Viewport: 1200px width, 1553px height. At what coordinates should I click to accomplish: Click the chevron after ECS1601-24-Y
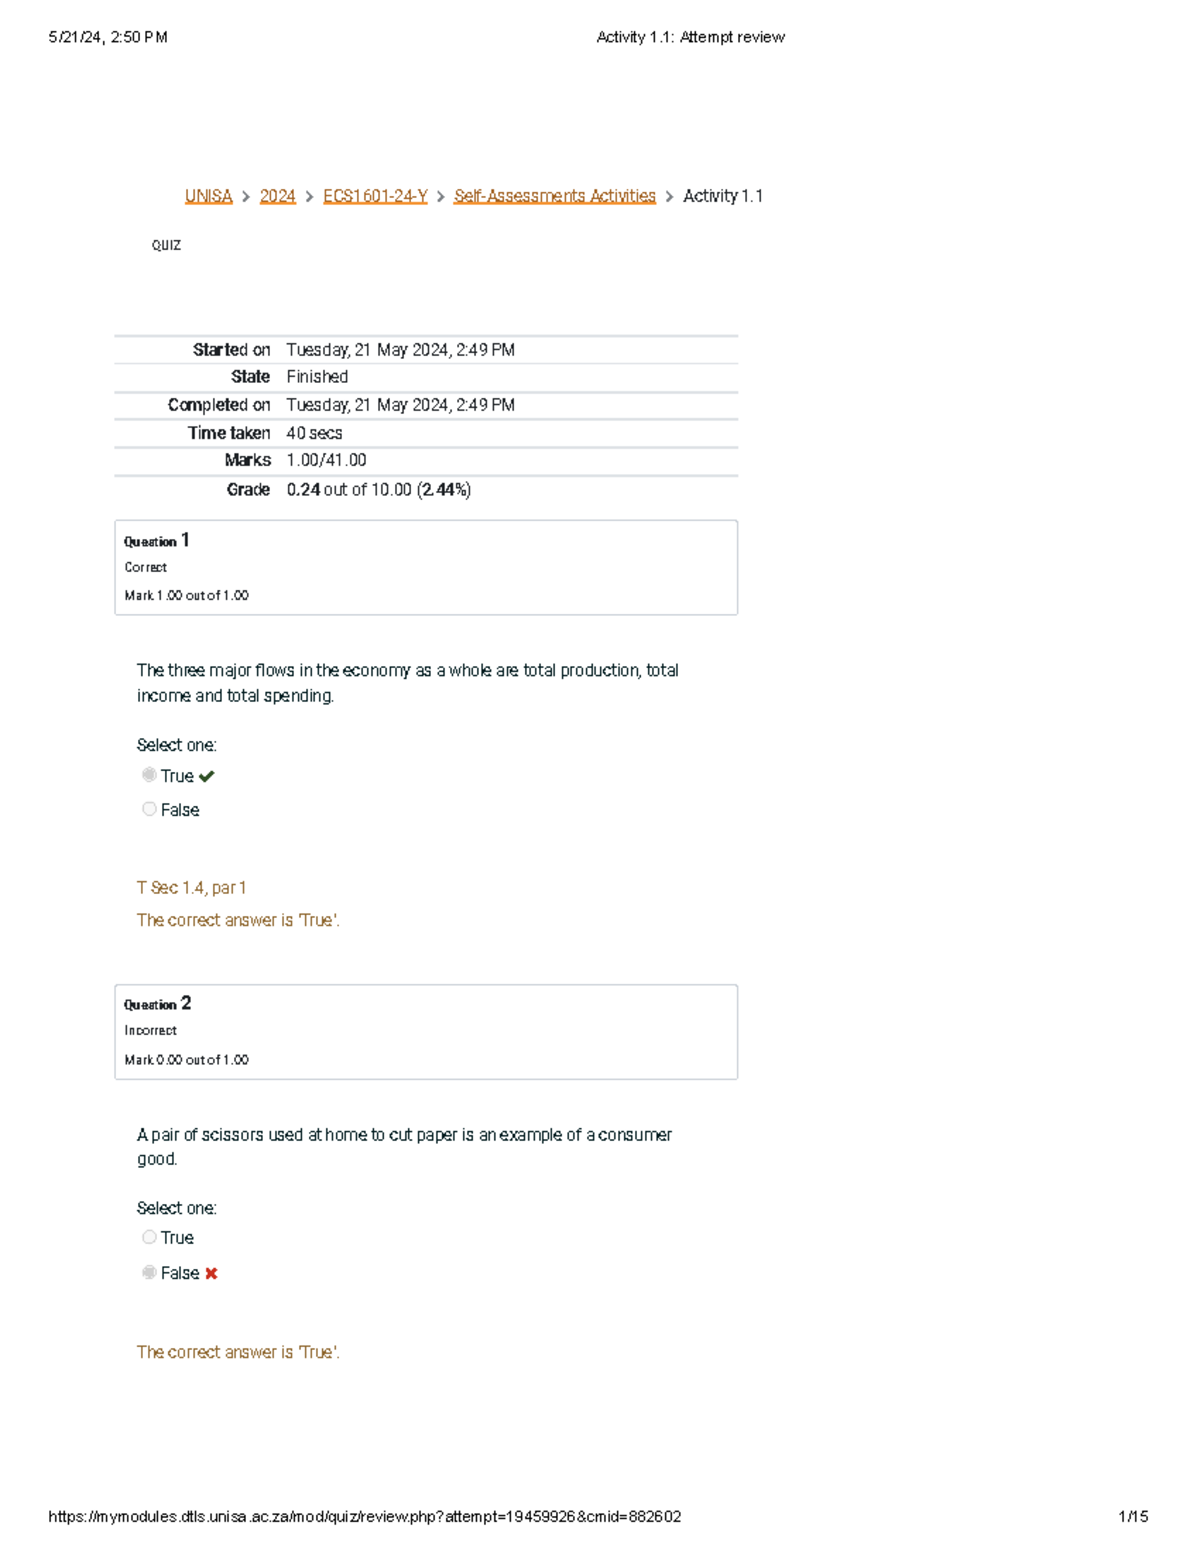(x=440, y=197)
